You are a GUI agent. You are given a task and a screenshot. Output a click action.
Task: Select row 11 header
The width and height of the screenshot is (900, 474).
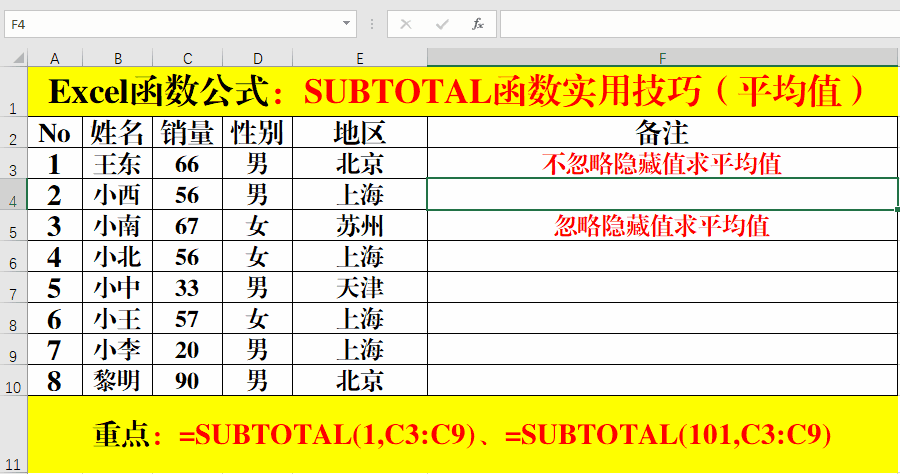pyautogui.click(x=13, y=434)
